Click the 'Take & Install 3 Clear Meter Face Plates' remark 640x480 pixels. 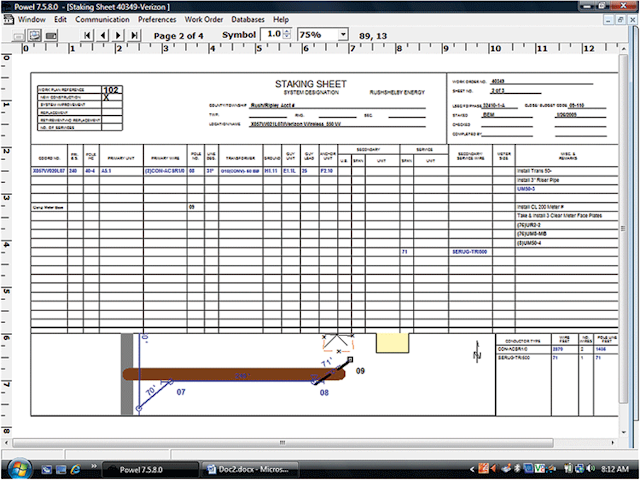point(559,216)
